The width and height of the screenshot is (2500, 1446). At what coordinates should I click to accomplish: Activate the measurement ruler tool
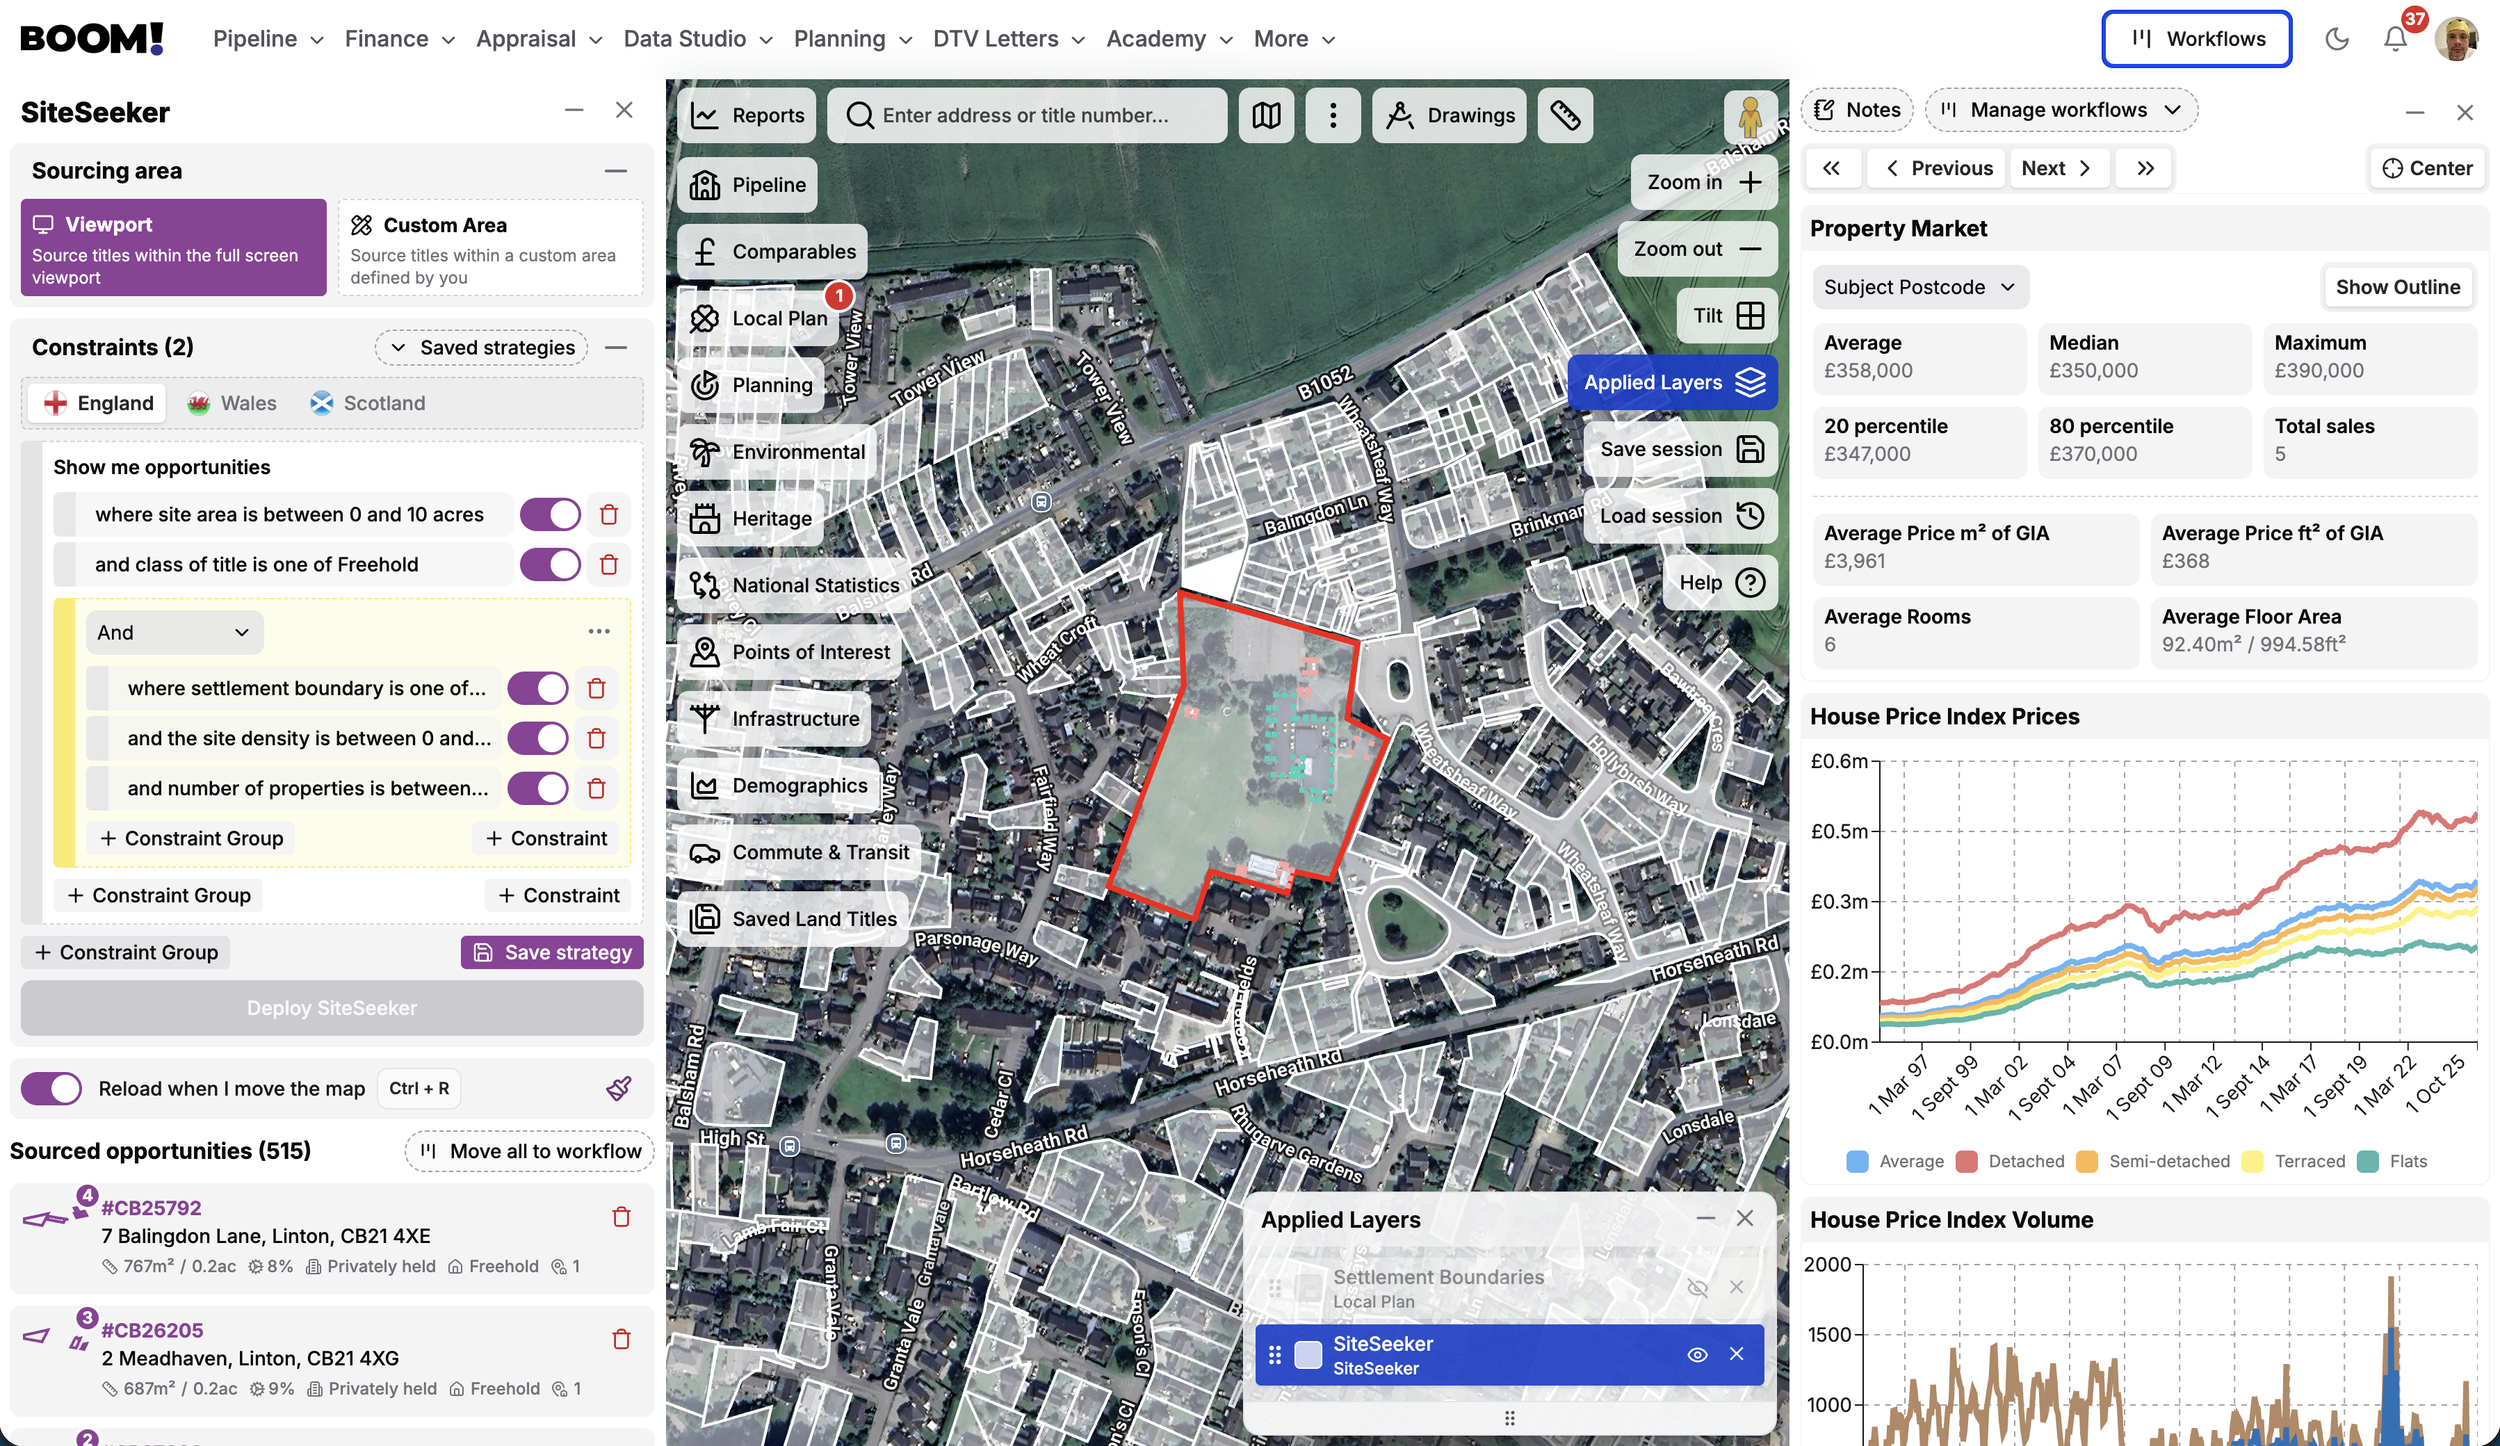tap(1565, 115)
